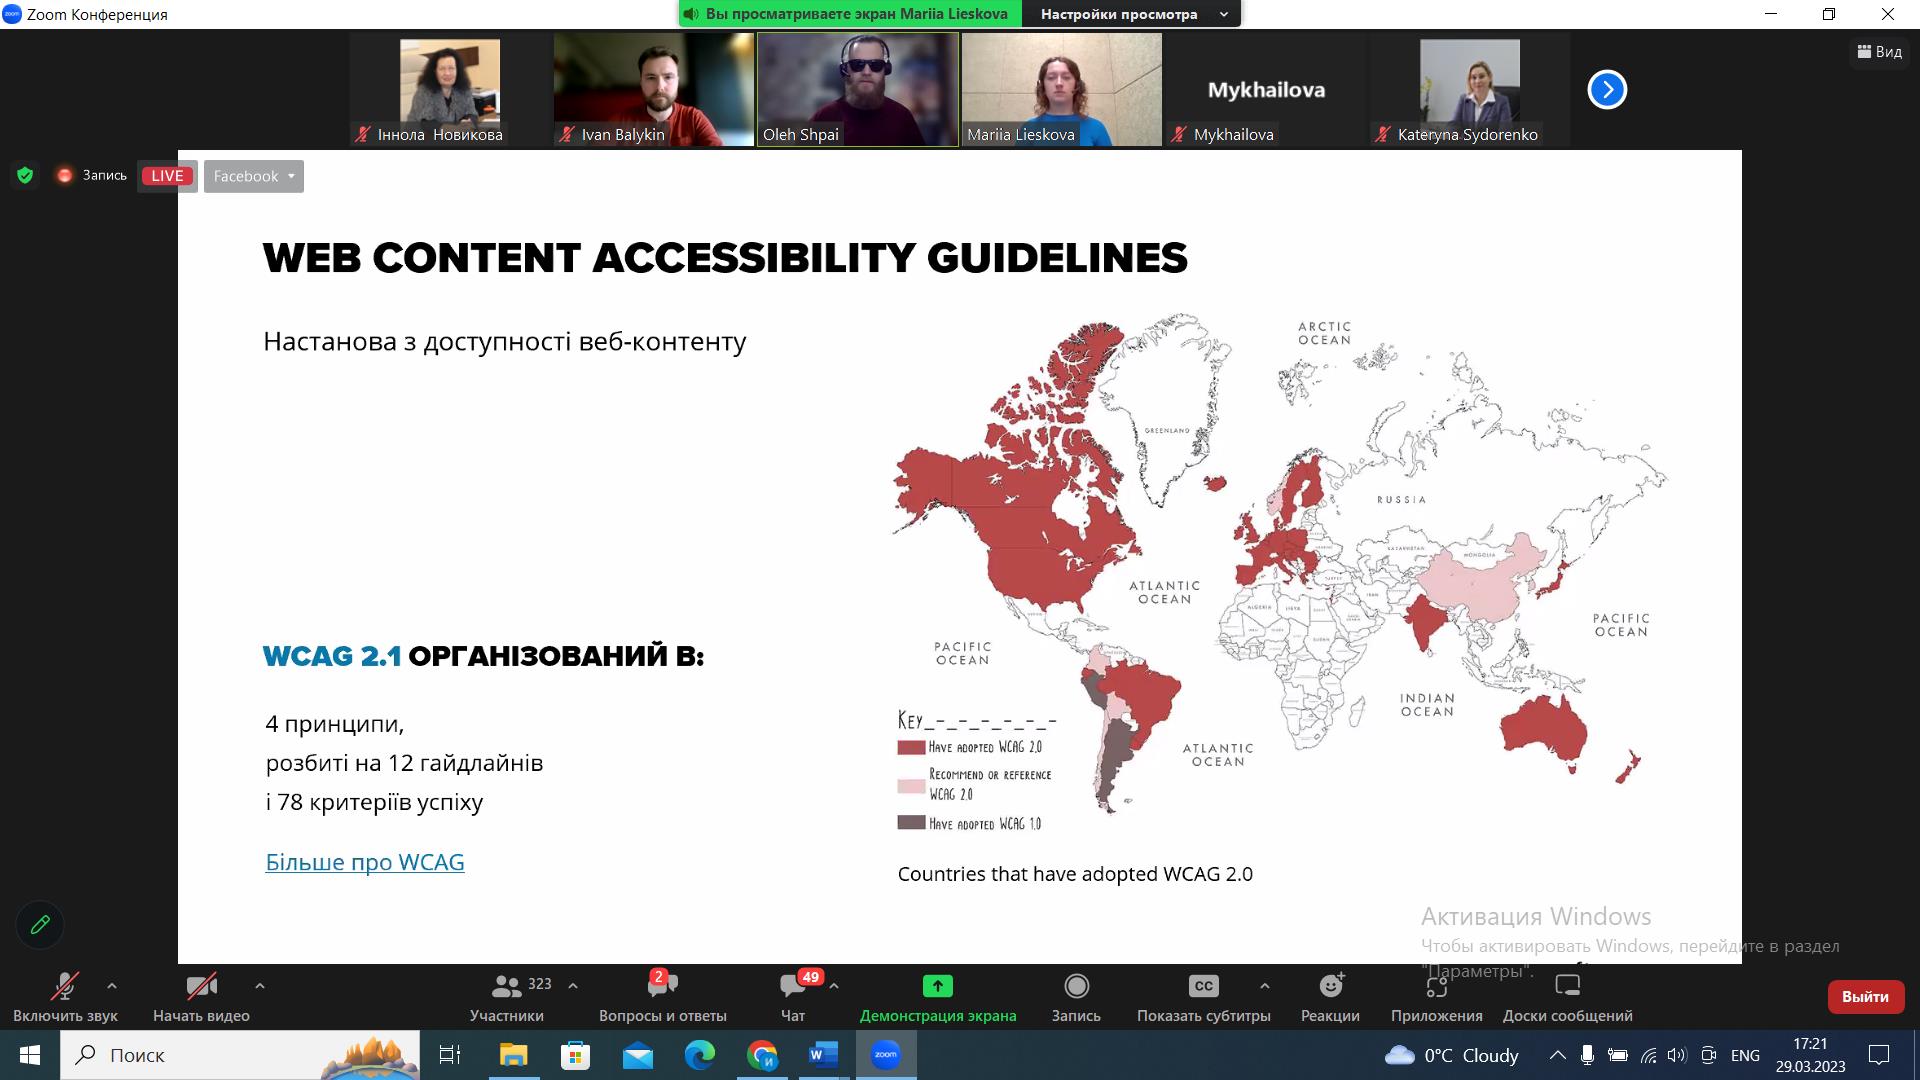Open network Wi-Fi tray icon
The image size is (1920, 1080).
pos(1648,1055)
